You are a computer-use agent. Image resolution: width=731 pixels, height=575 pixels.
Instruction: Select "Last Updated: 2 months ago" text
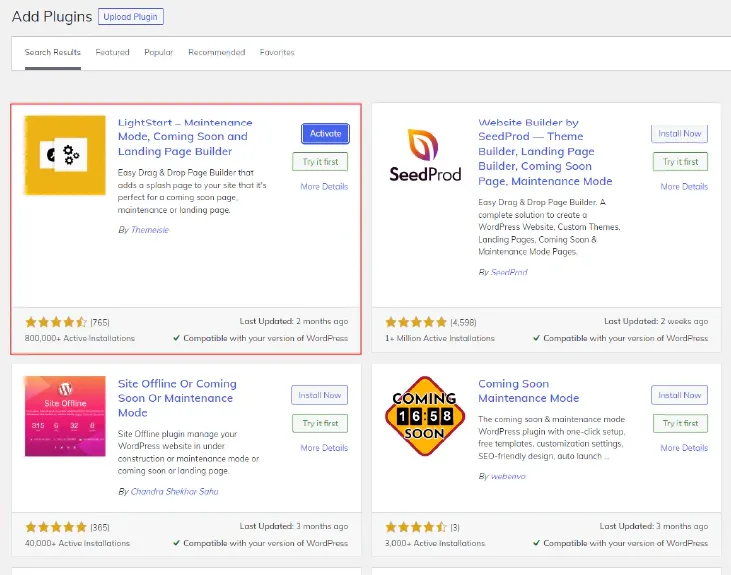pyautogui.click(x=294, y=321)
